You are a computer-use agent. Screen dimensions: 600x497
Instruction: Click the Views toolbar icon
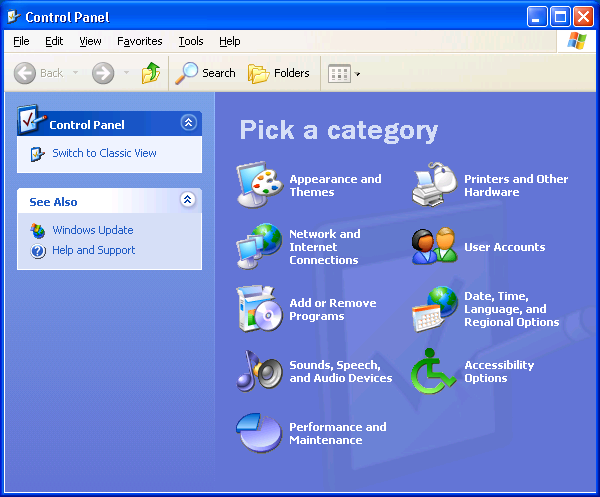coord(339,73)
